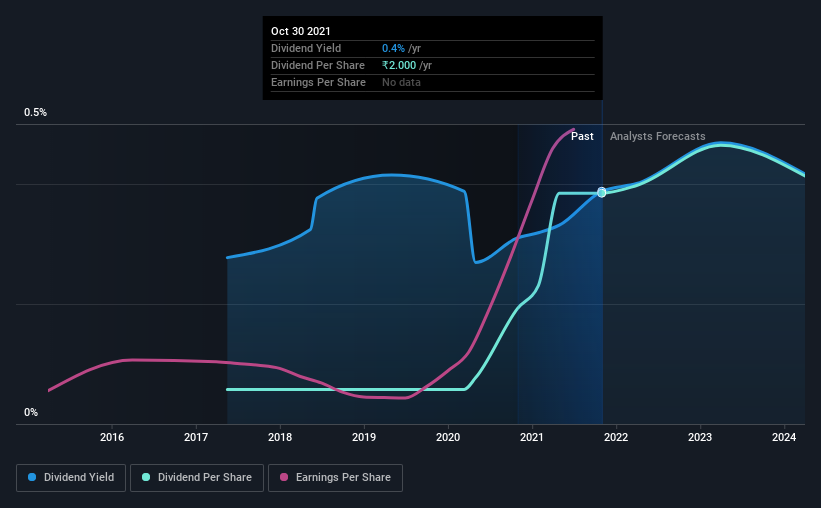
Task: Click the 0.5% y-axis label
Action: click(35, 113)
